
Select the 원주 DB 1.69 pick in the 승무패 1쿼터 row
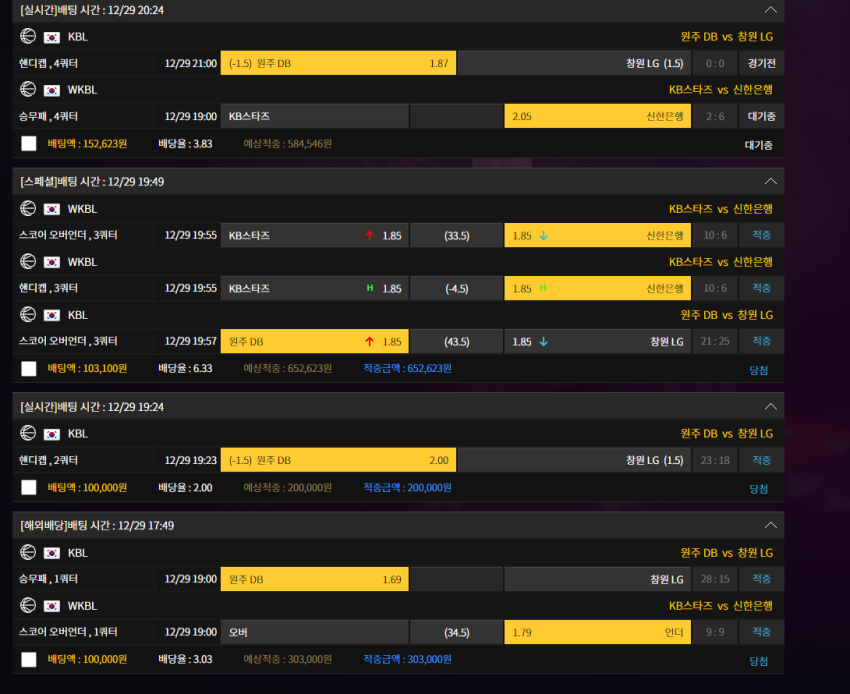(x=314, y=579)
